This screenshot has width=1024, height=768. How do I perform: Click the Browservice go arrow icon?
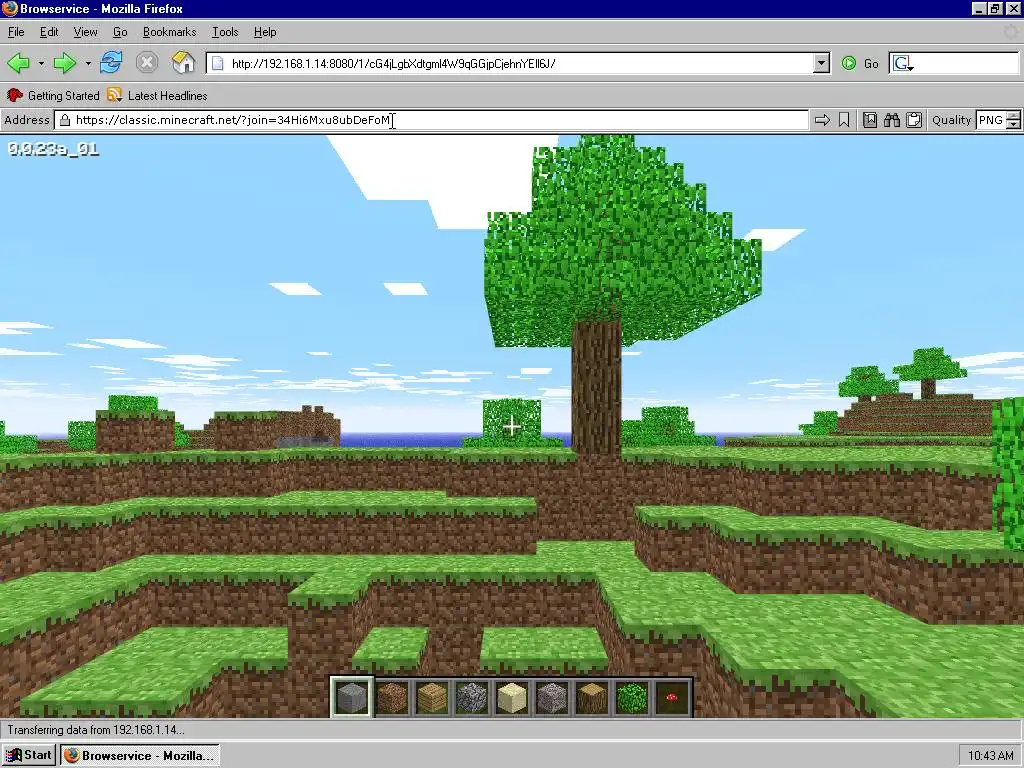[822, 120]
